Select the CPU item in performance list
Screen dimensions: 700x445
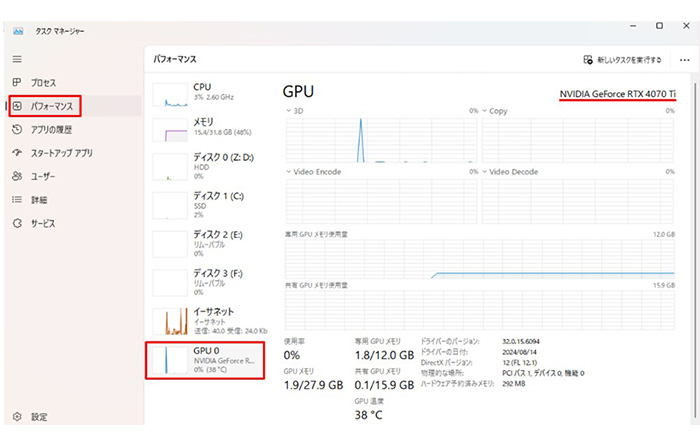(205, 93)
